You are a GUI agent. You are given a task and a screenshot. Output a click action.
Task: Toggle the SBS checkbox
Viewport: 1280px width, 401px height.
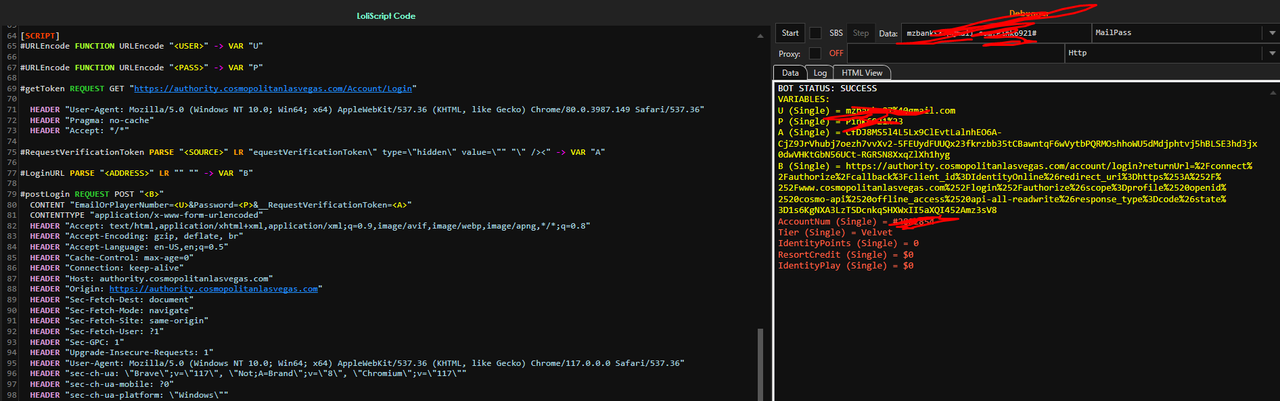click(x=815, y=33)
